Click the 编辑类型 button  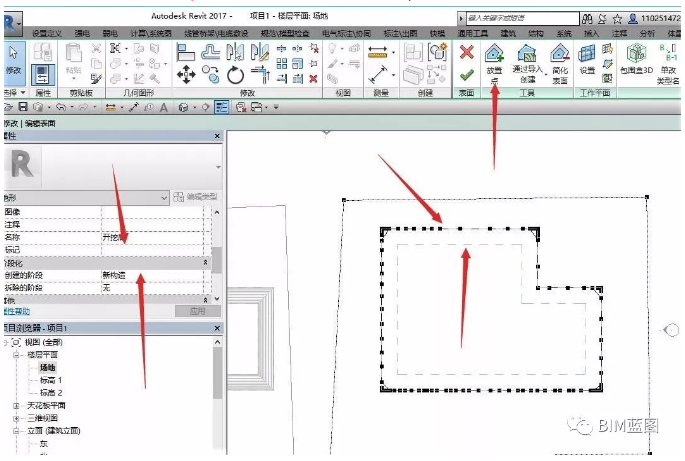(x=195, y=197)
